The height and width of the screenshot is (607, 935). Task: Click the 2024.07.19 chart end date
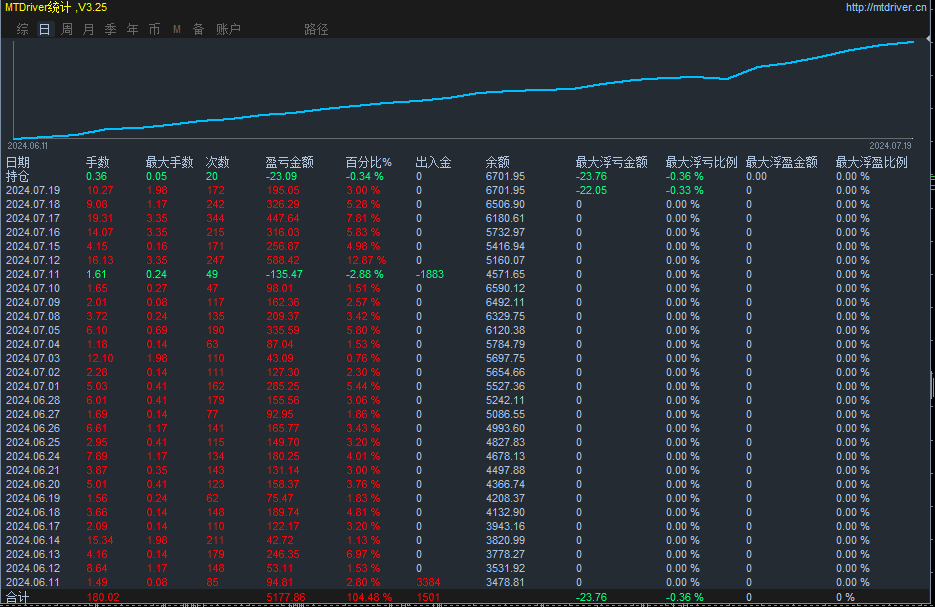[890, 145]
